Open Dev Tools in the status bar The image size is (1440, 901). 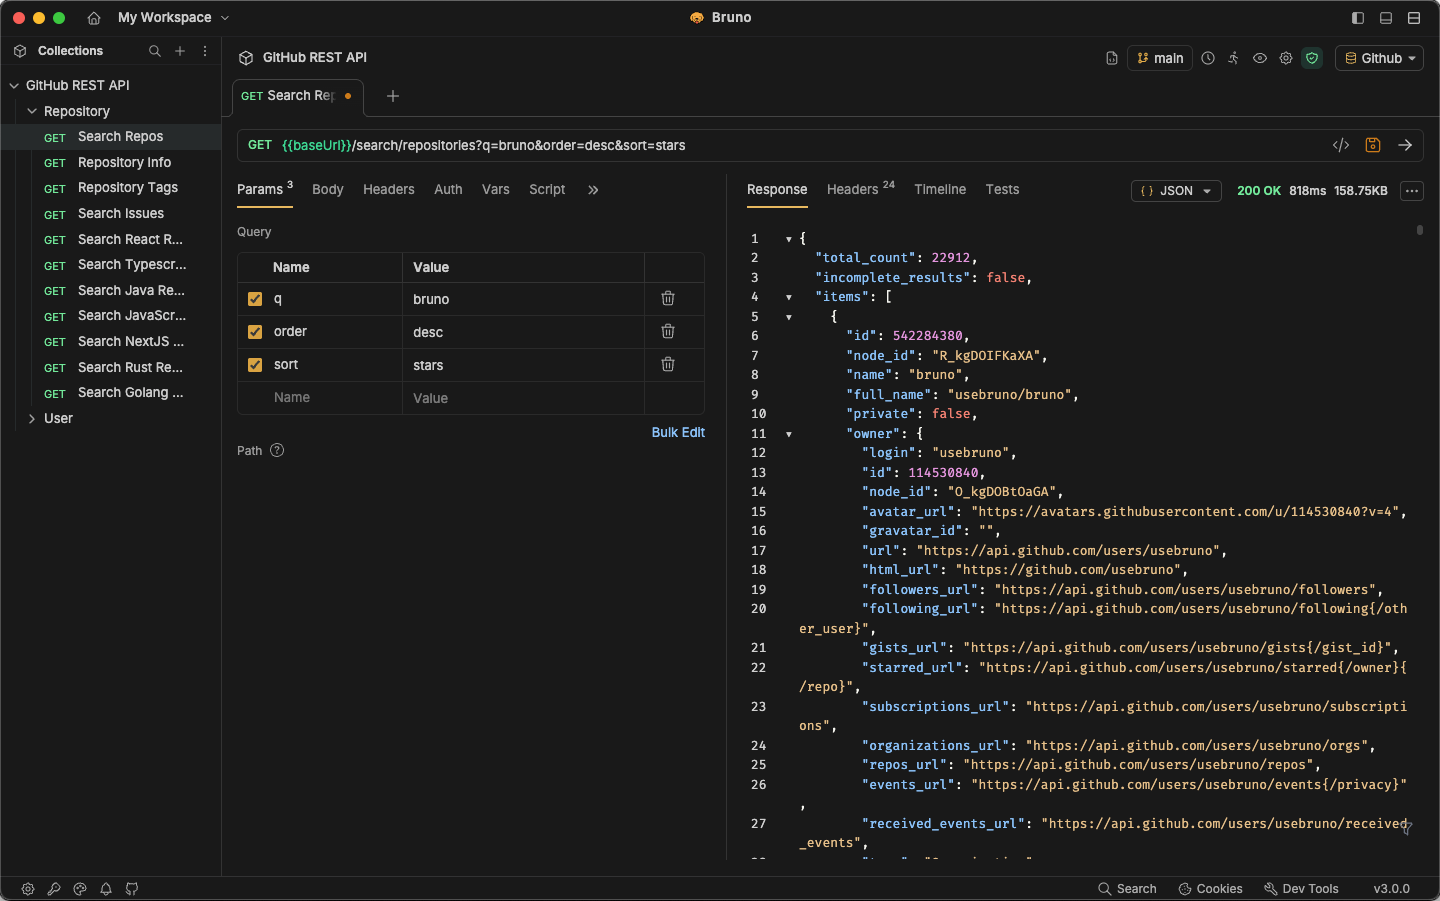coord(1301,889)
